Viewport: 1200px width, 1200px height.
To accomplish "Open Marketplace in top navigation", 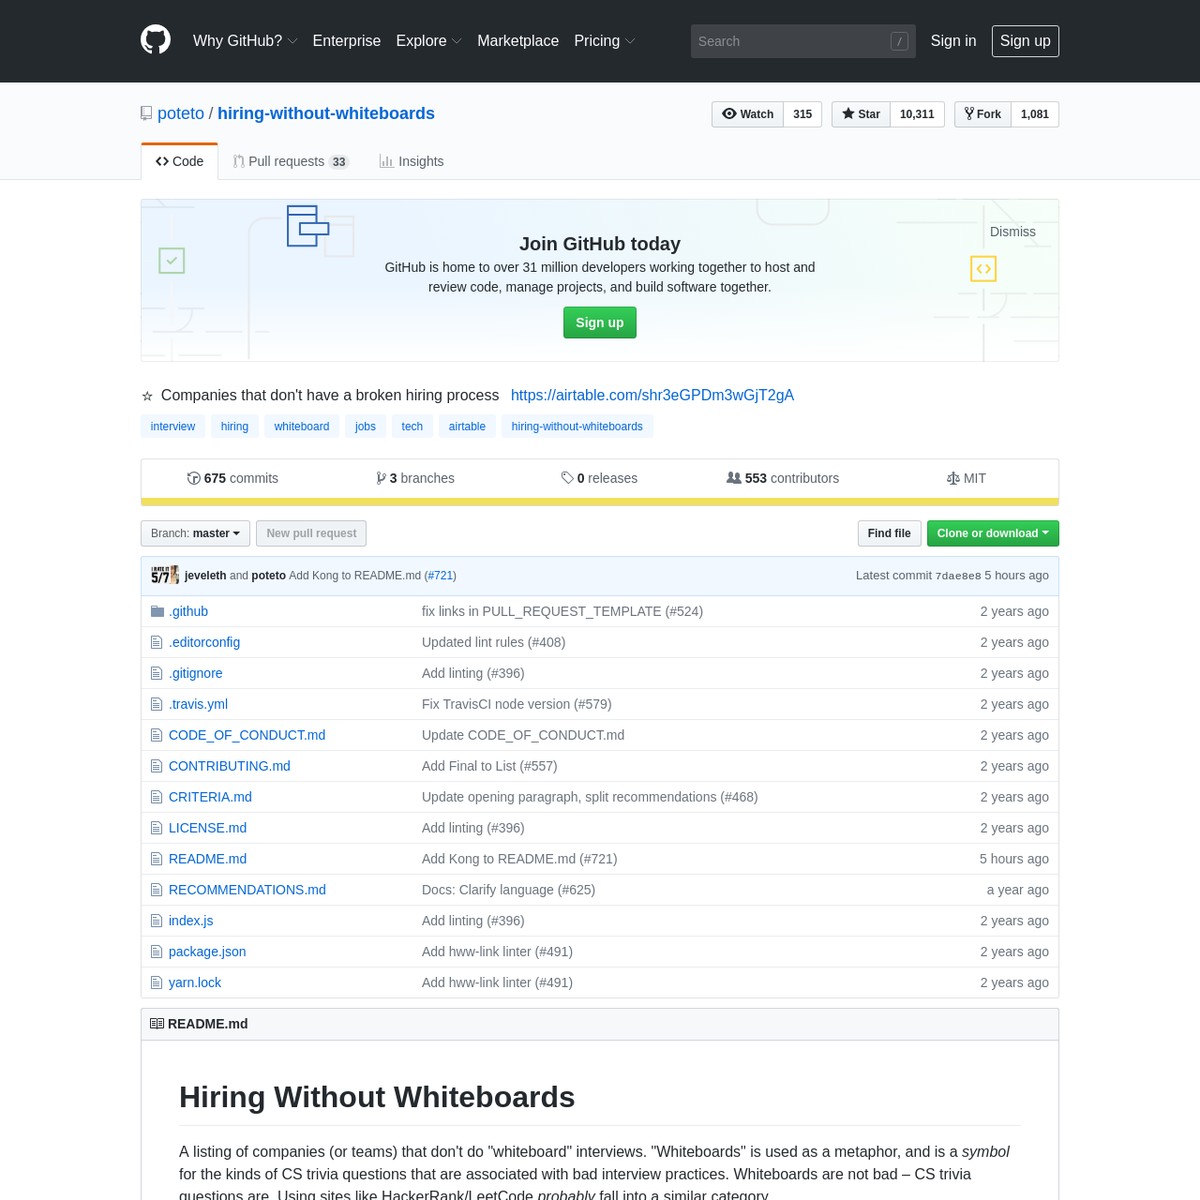I will [518, 41].
